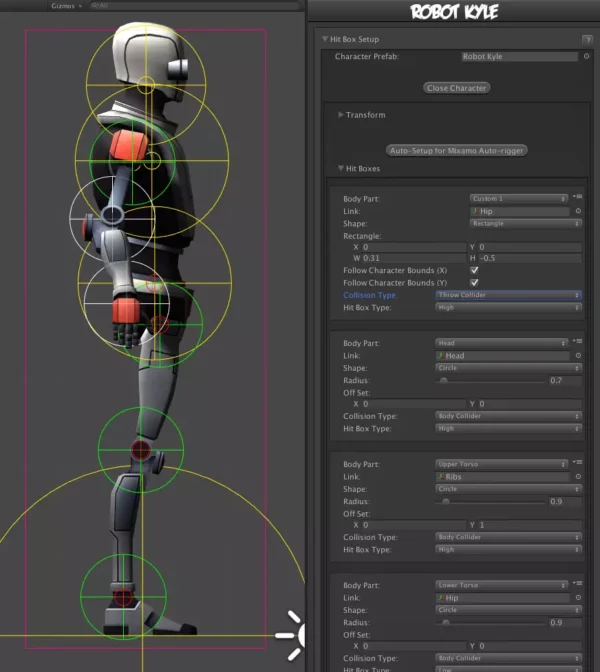This screenshot has height=672, width=600.
Task: Open options menu icon for Lower Torso hit box
Action: coord(578,584)
